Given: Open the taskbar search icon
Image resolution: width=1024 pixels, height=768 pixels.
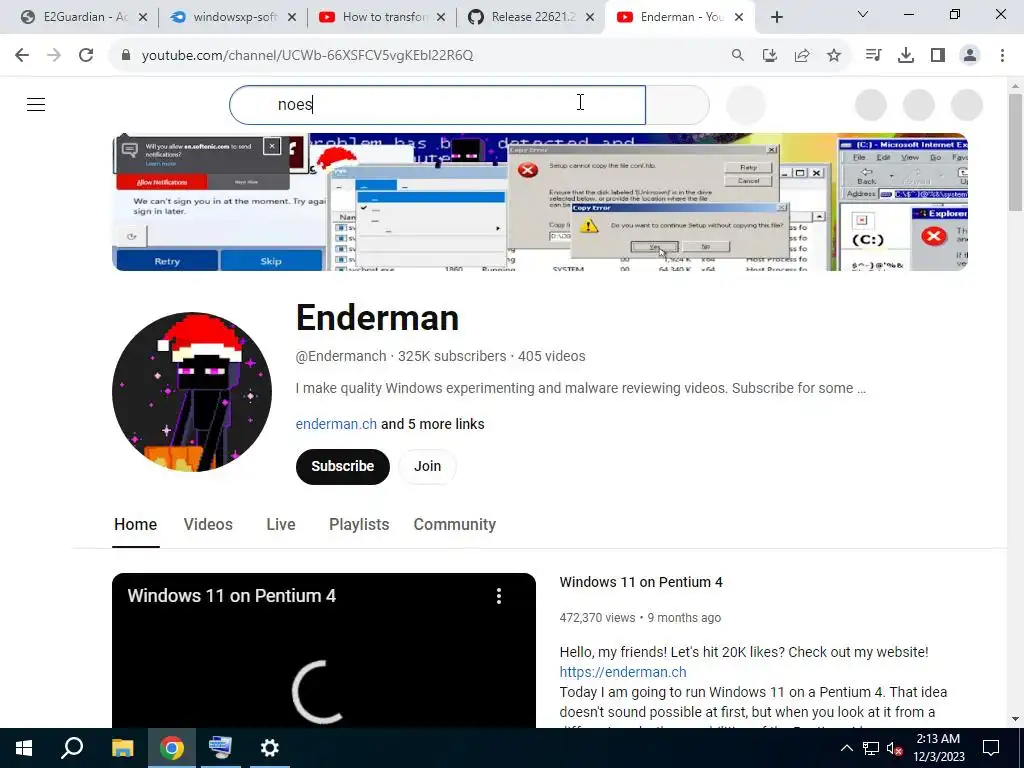Looking at the screenshot, I should coord(72,748).
